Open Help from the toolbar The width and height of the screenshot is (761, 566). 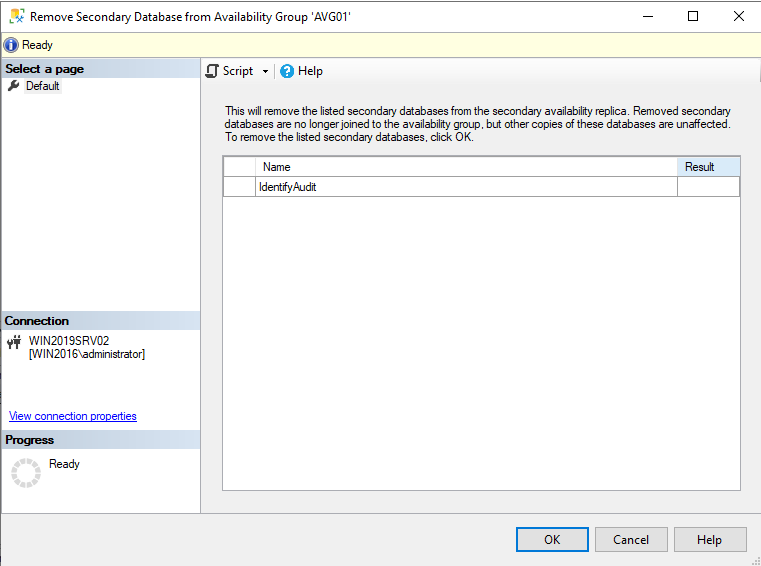tap(301, 71)
